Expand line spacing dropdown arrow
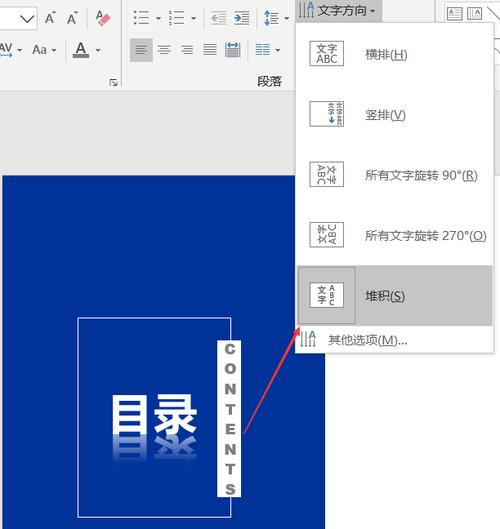The width and height of the screenshot is (500, 529). click(x=286, y=18)
